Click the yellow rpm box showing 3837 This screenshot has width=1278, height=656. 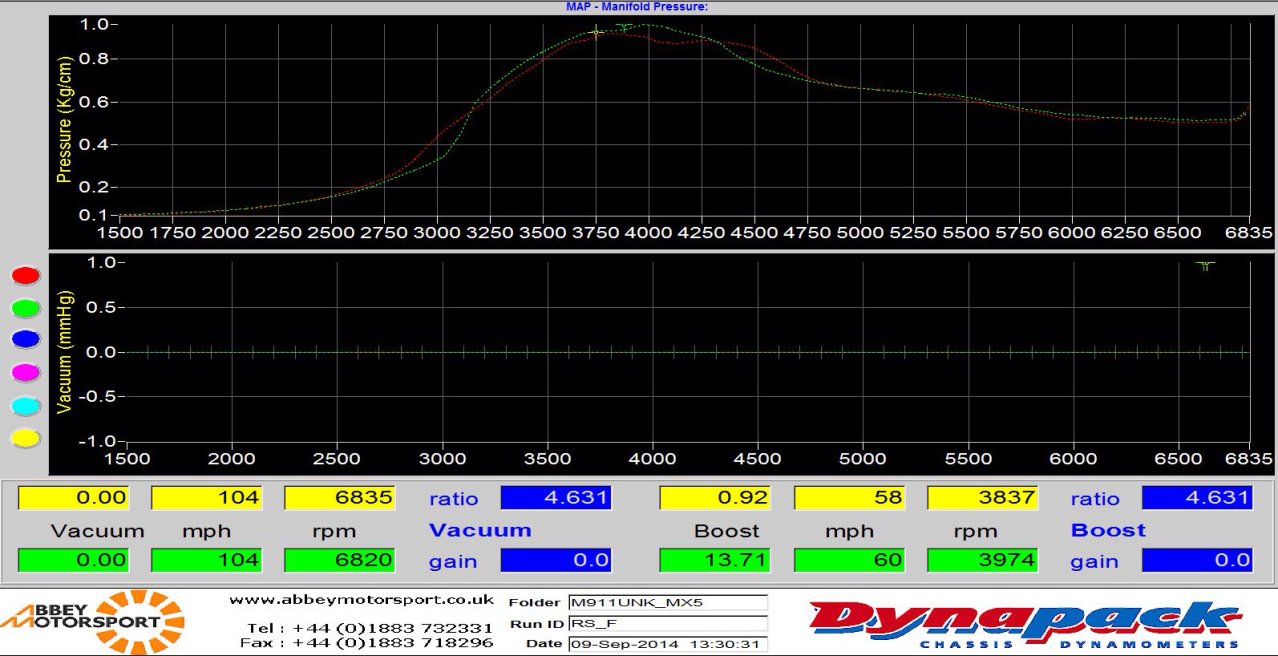pyautogui.click(x=982, y=498)
